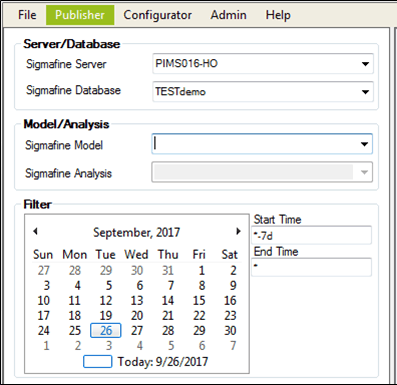Image resolution: width=397 pixels, height=385 pixels.
Task: Select grayed October 1 date
Action: (x=46, y=346)
